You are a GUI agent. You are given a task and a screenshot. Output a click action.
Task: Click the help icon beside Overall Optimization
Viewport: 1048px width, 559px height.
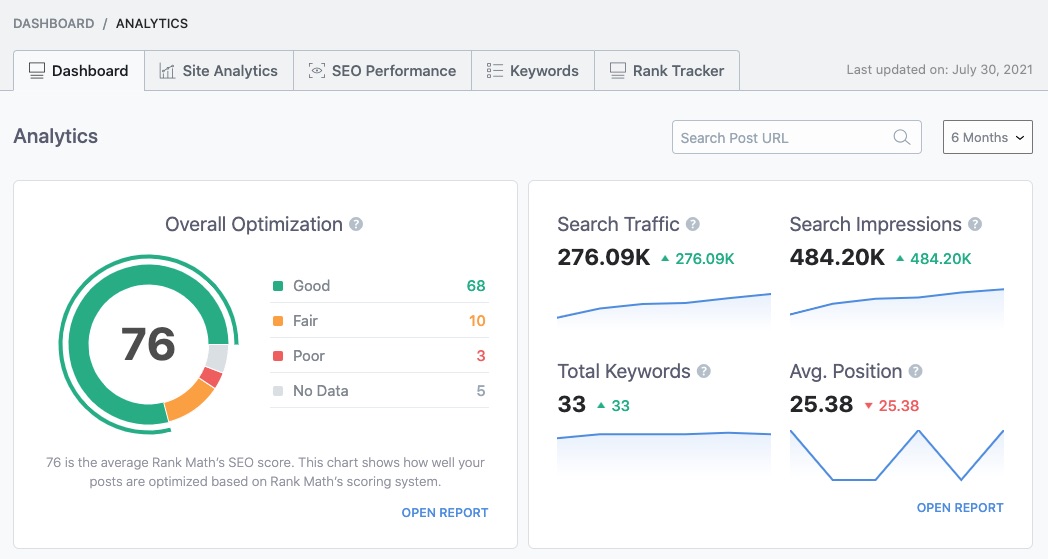click(x=356, y=225)
